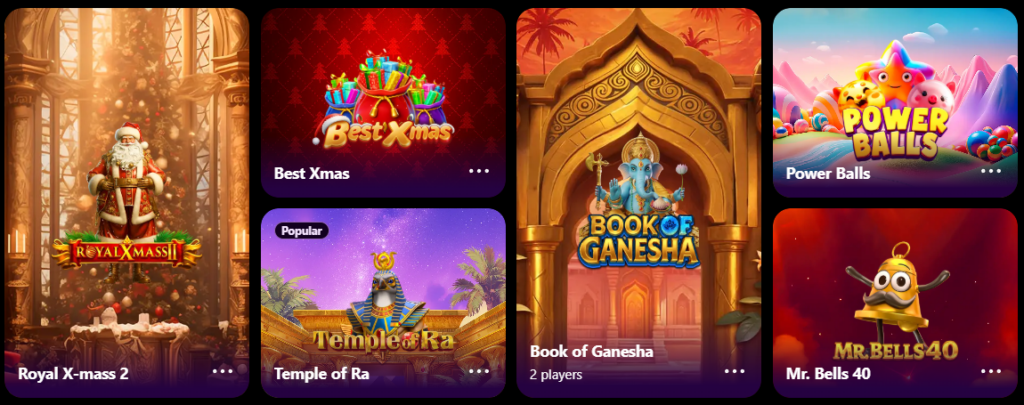Image resolution: width=1024 pixels, height=405 pixels.
Task: Click the Popular badge on Temple of Ra
Action: 302,231
